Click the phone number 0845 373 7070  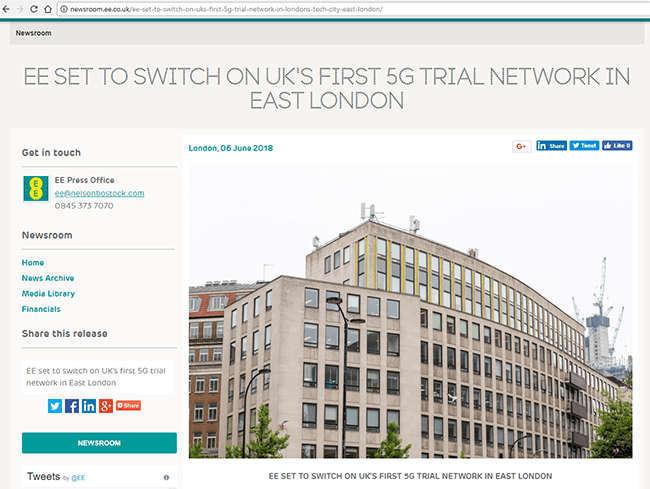(84, 206)
